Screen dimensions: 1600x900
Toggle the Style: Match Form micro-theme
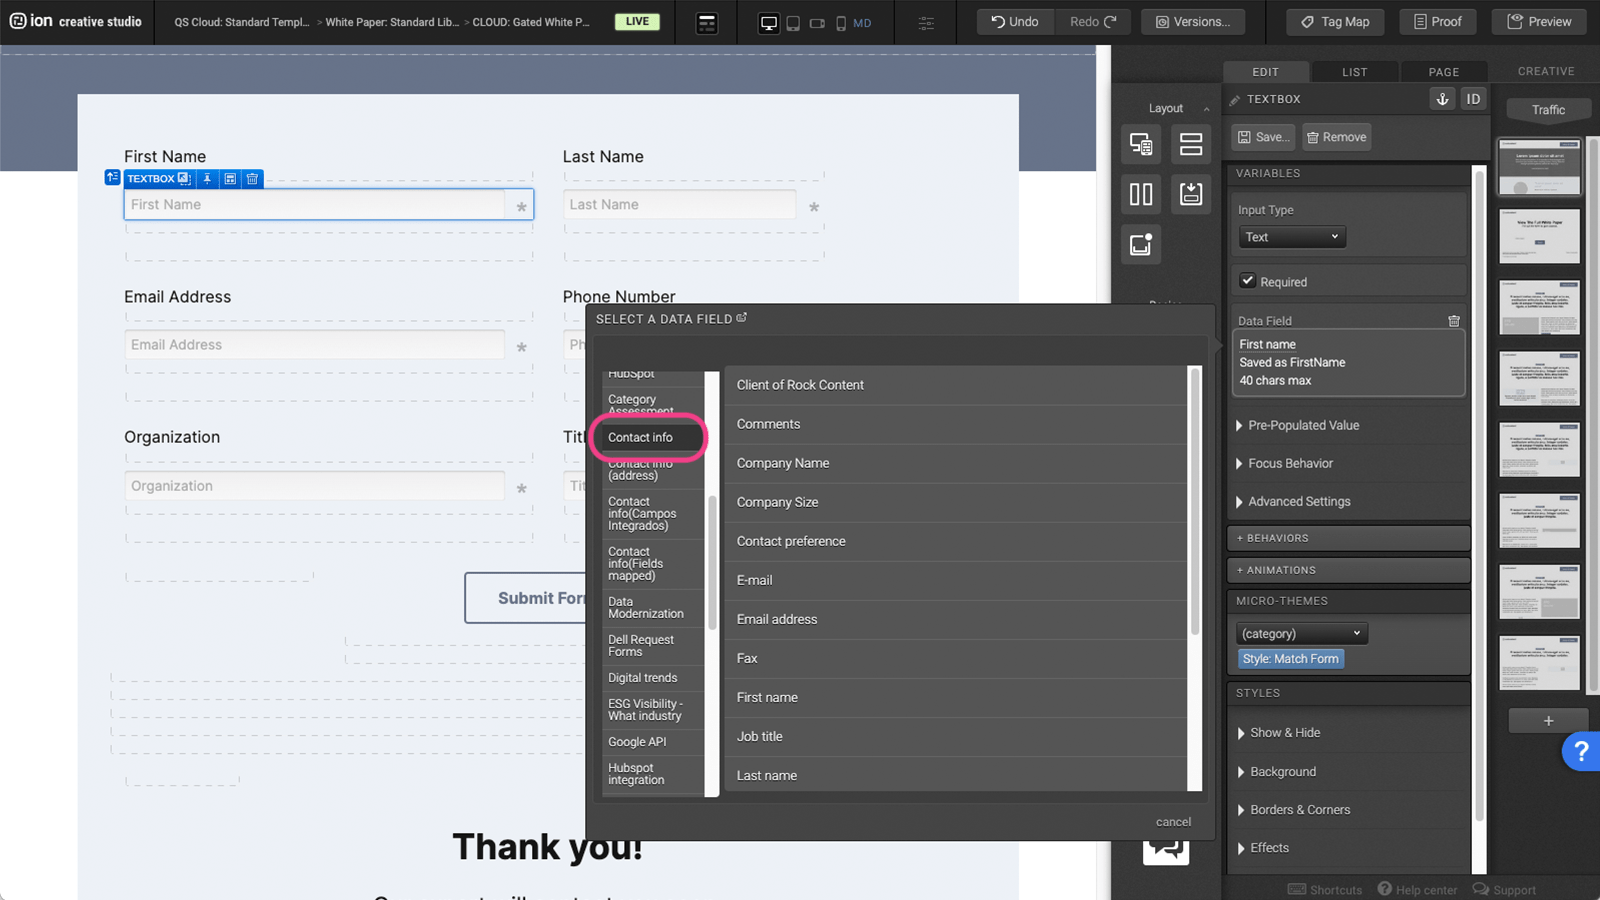pos(1290,659)
